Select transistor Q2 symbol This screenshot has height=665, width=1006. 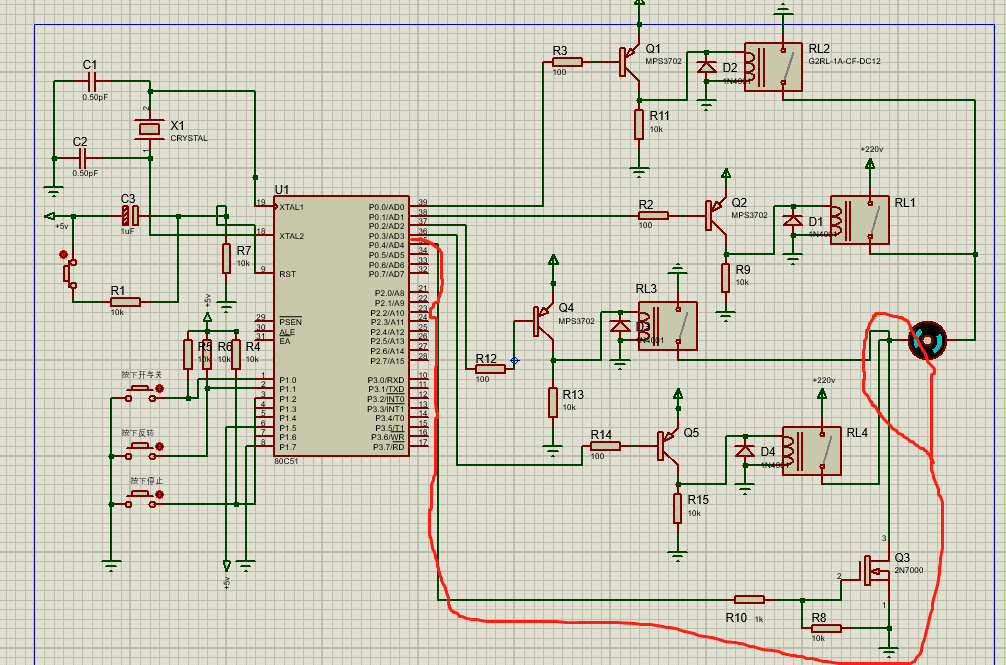click(716, 215)
